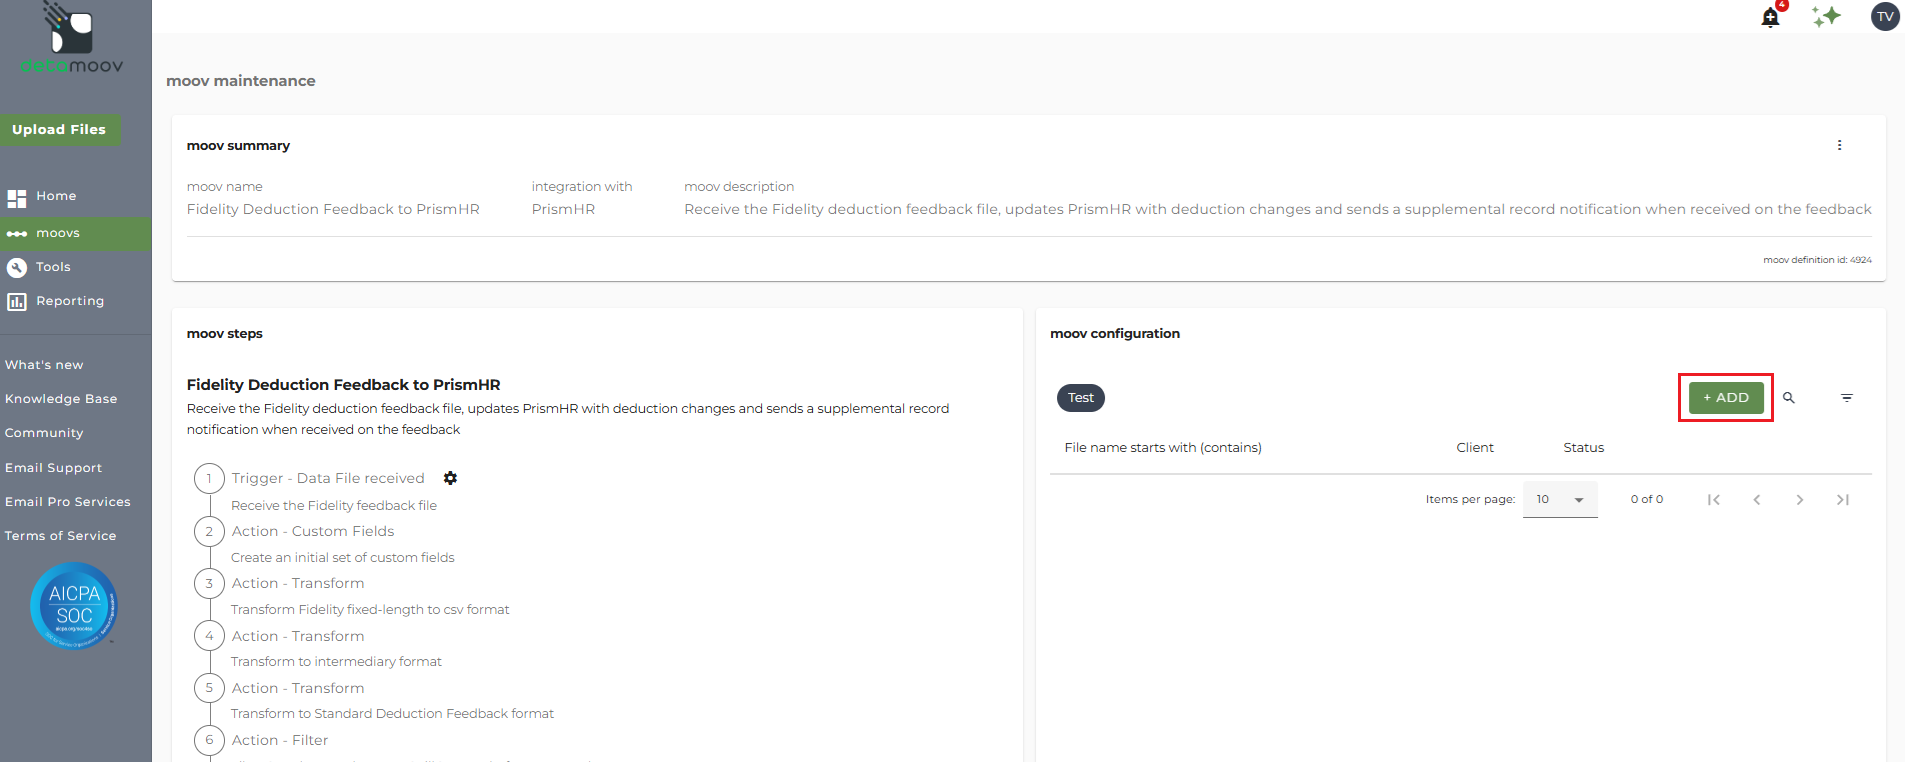The width and height of the screenshot is (1905, 762).
Task: Click 'Action - Custom Fields' step title
Action: pos(313,531)
